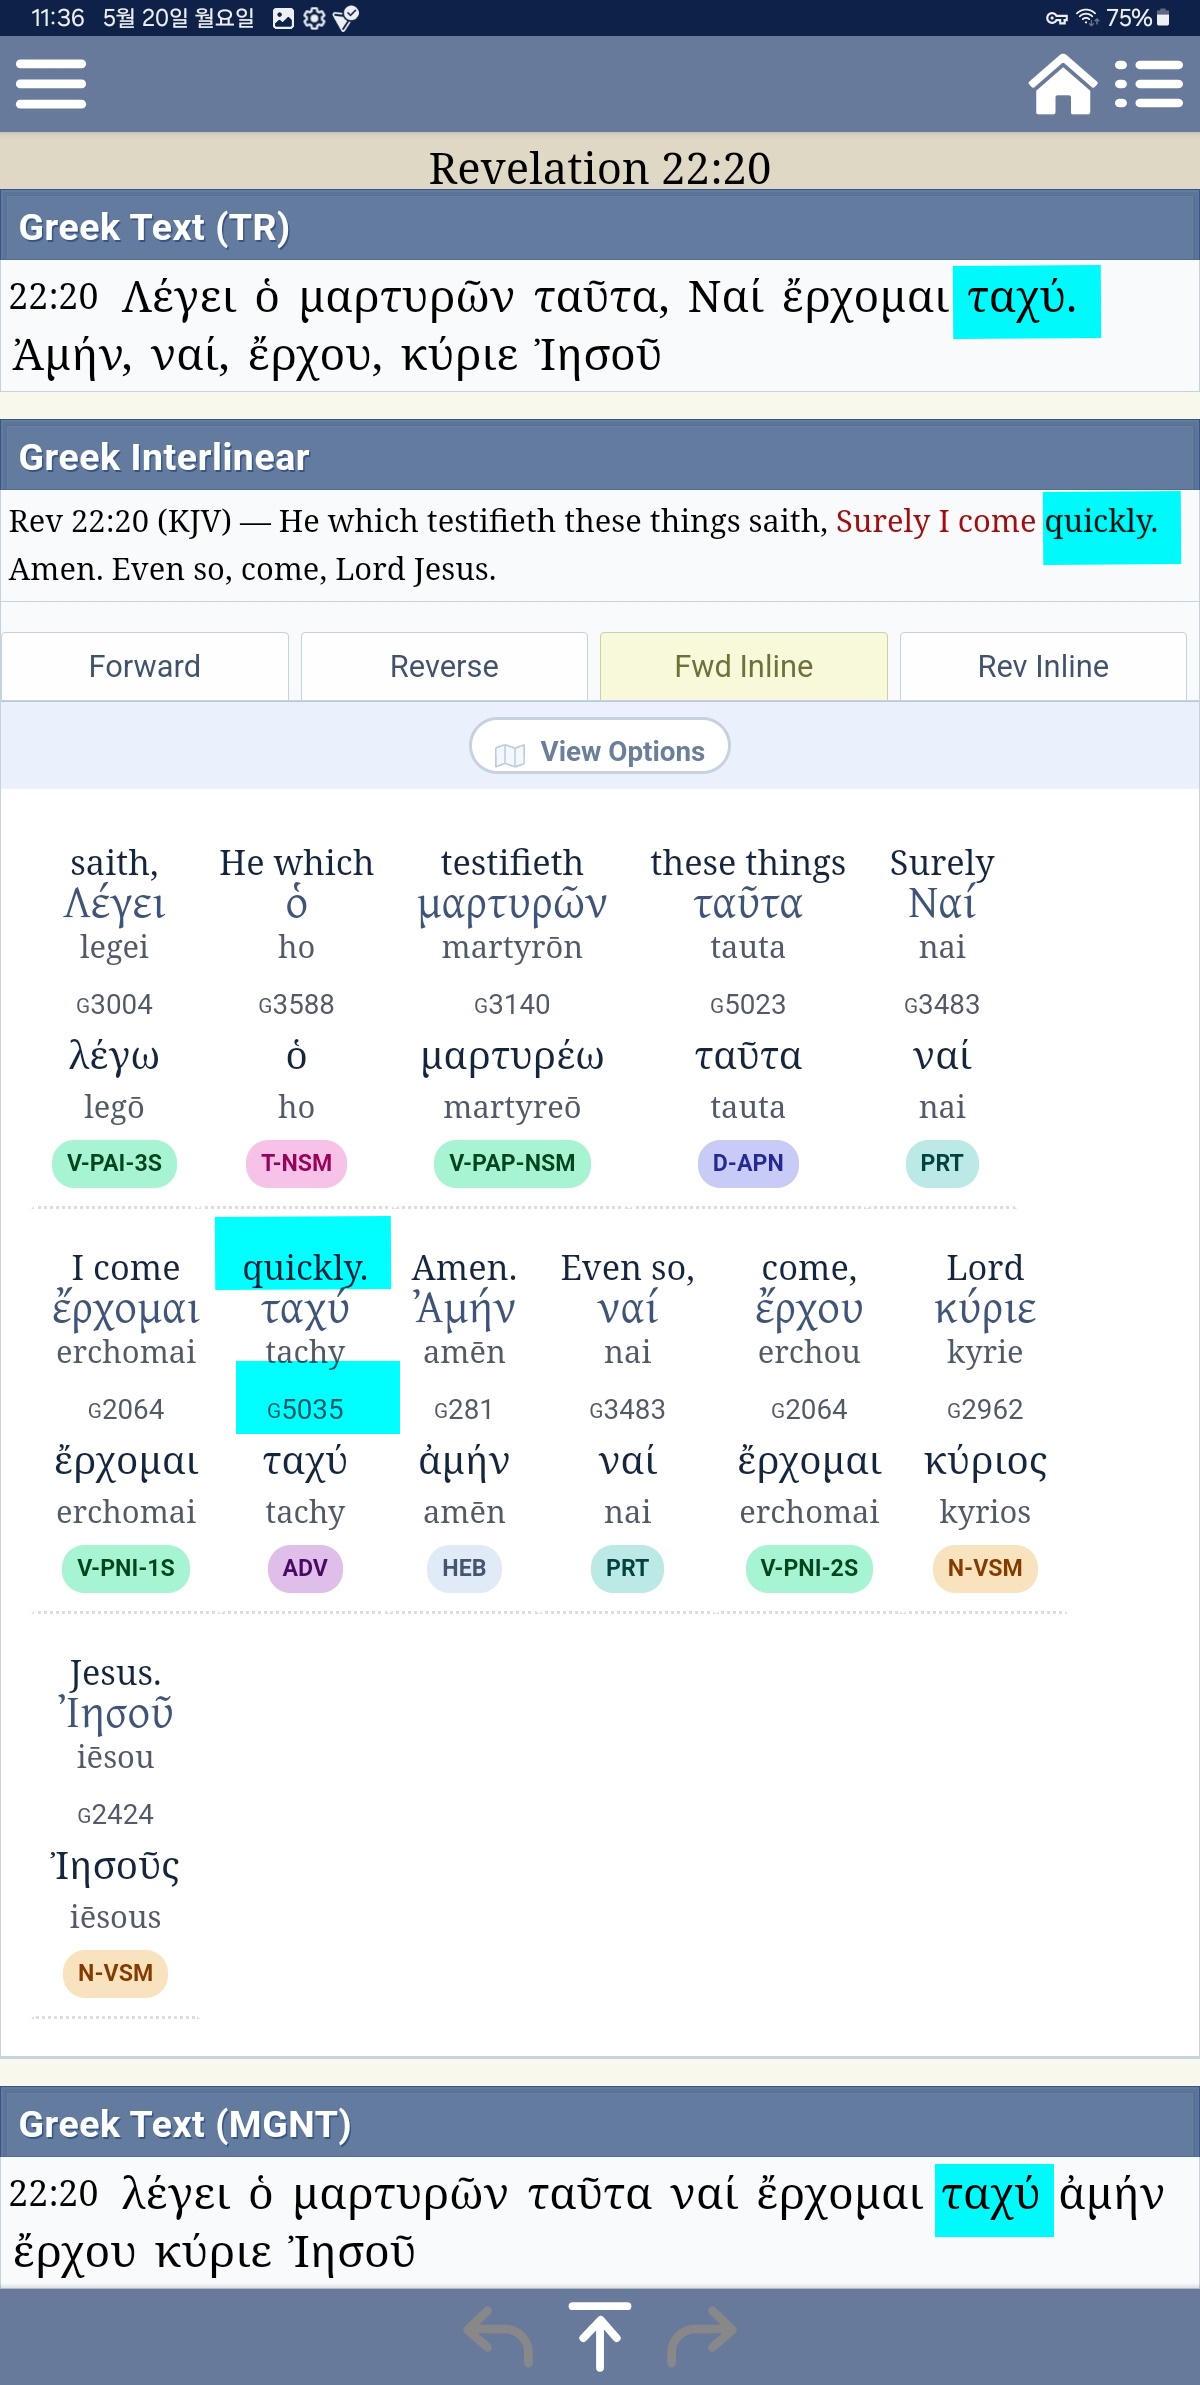Open Strong's G3140 link
1200x2385 pixels.
point(512,1004)
